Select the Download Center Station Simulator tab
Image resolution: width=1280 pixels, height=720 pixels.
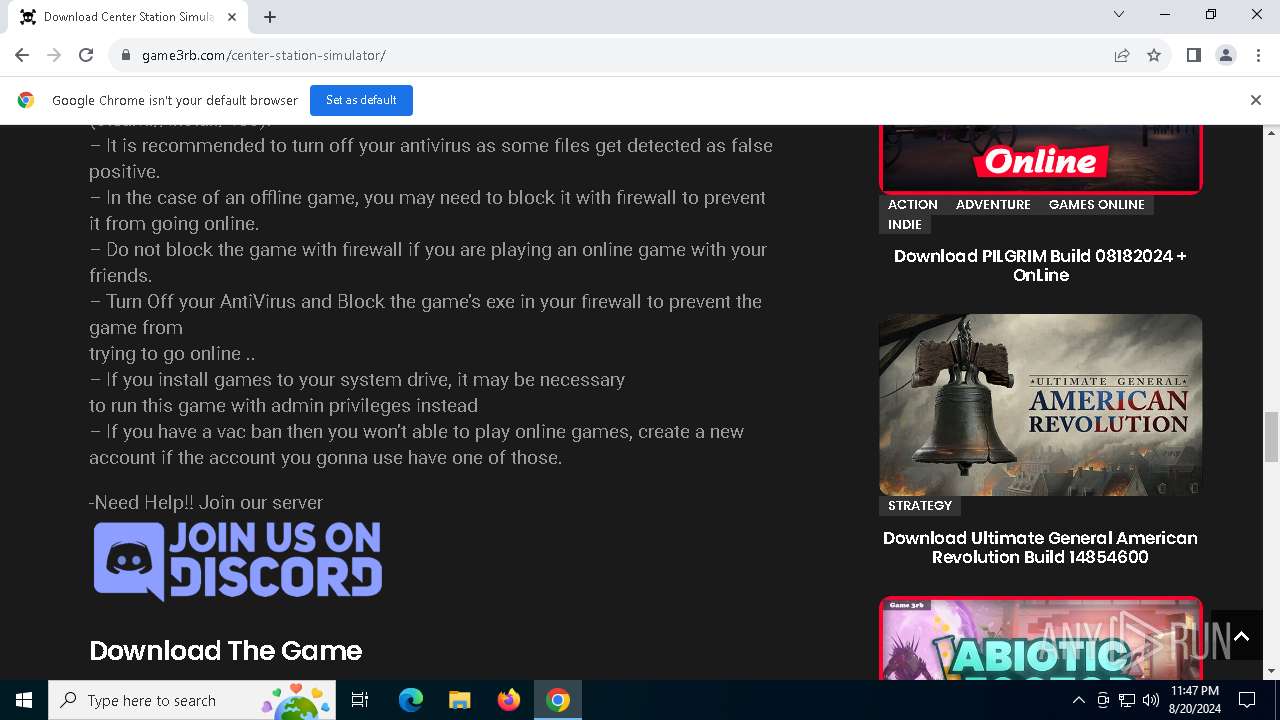click(128, 17)
